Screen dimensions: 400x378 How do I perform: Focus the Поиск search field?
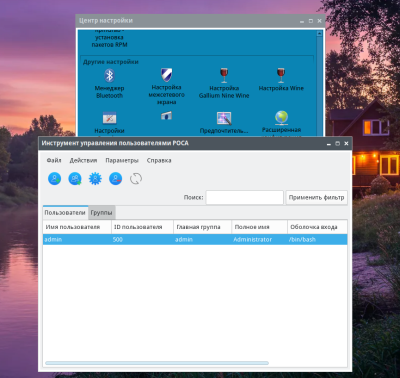pos(245,197)
